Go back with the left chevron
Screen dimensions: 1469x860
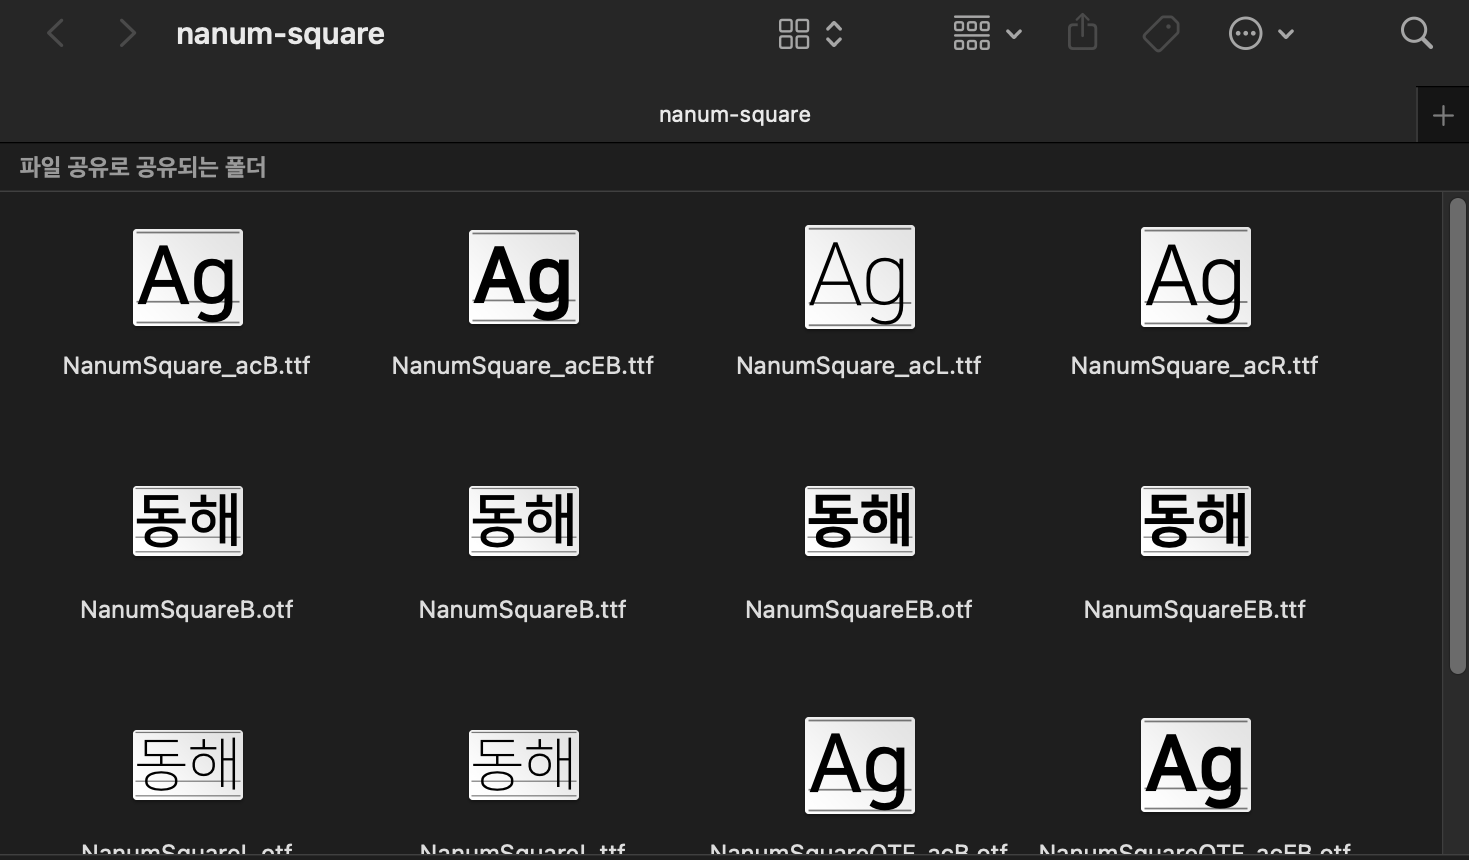(56, 34)
